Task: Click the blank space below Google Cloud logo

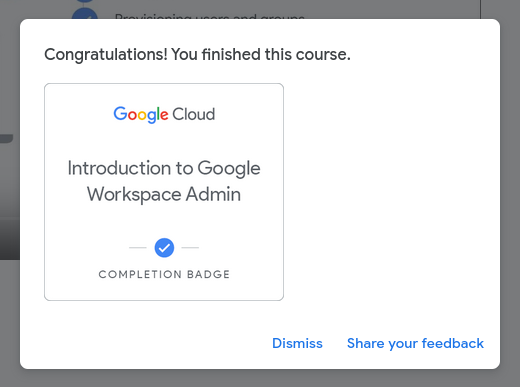Action: point(164,140)
